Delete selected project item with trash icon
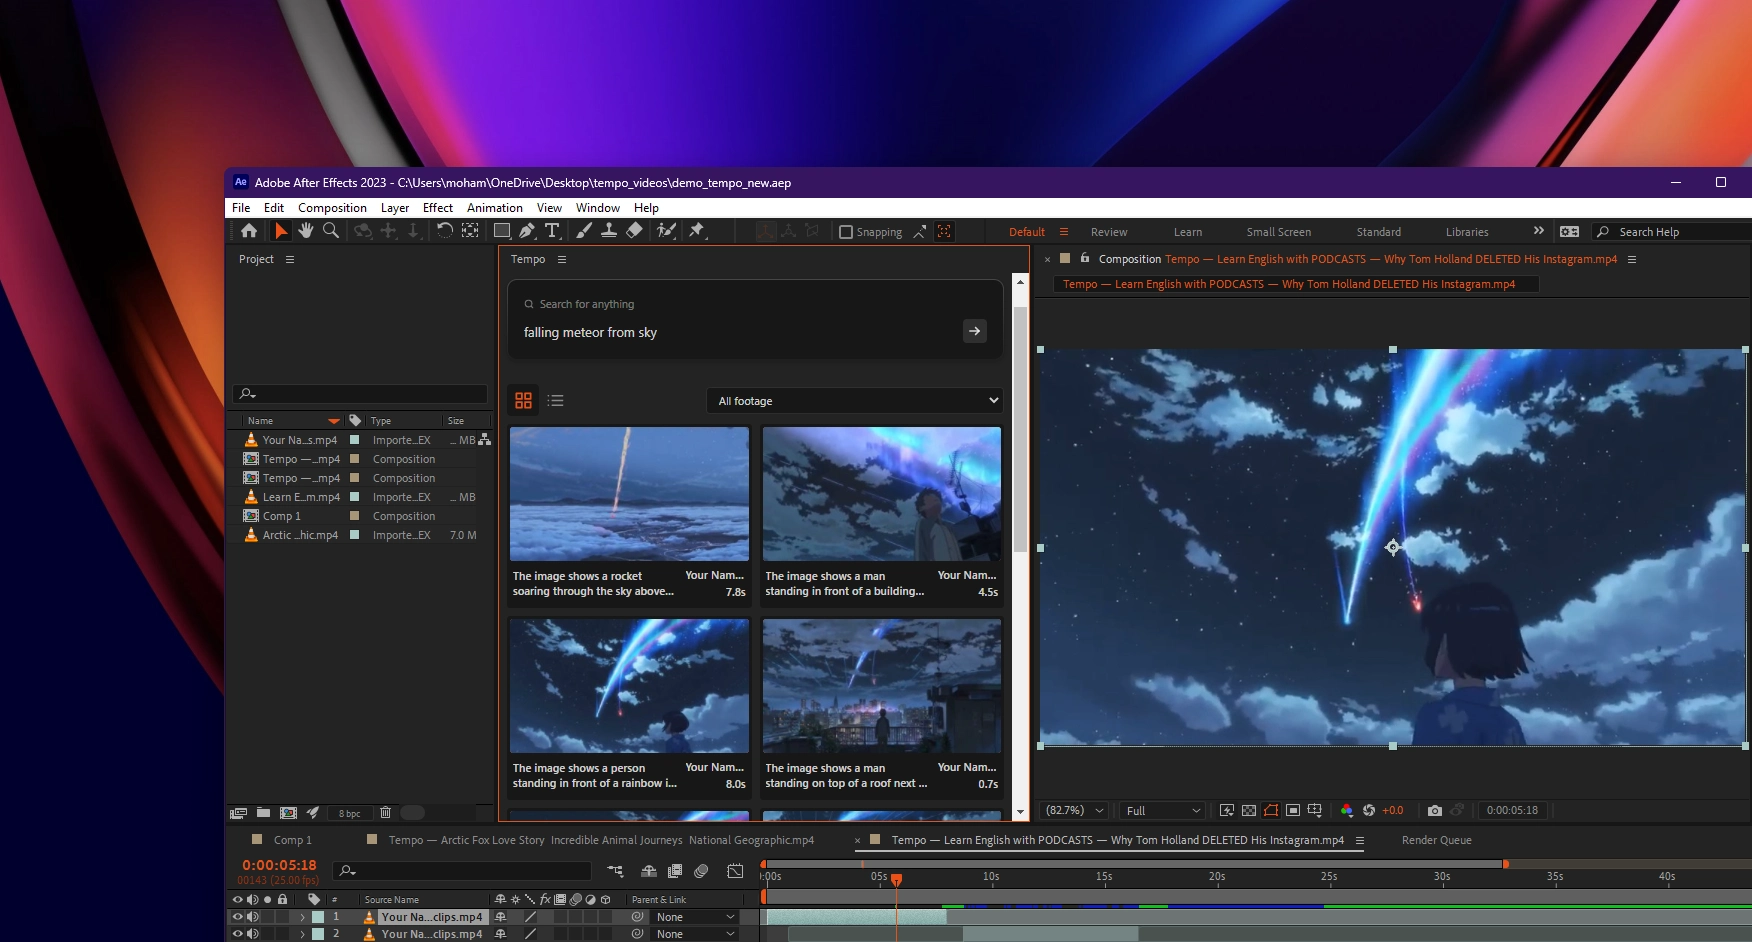 click(x=385, y=813)
